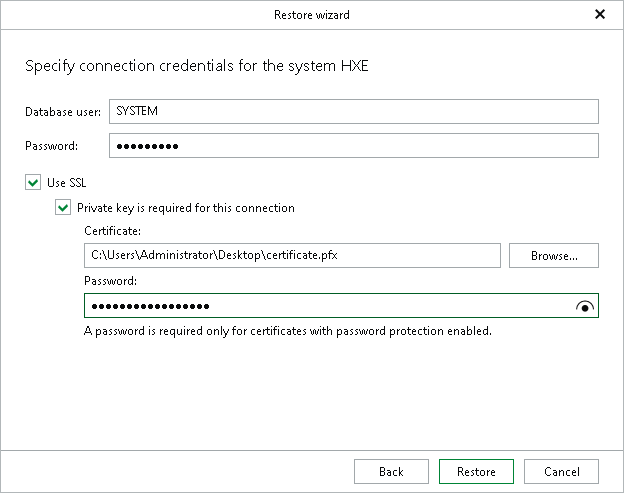This screenshot has width=624, height=493.
Task: Click the "Private key is required" label text
Action: [185, 208]
